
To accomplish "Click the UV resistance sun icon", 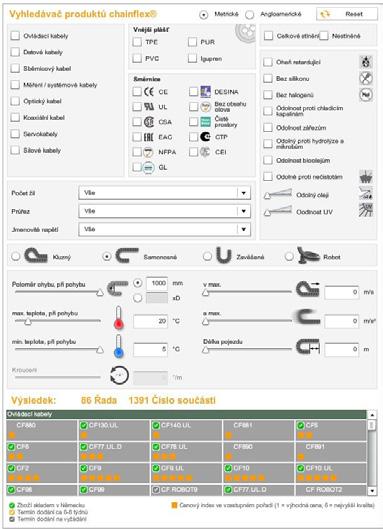I will (x=366, y=210).
